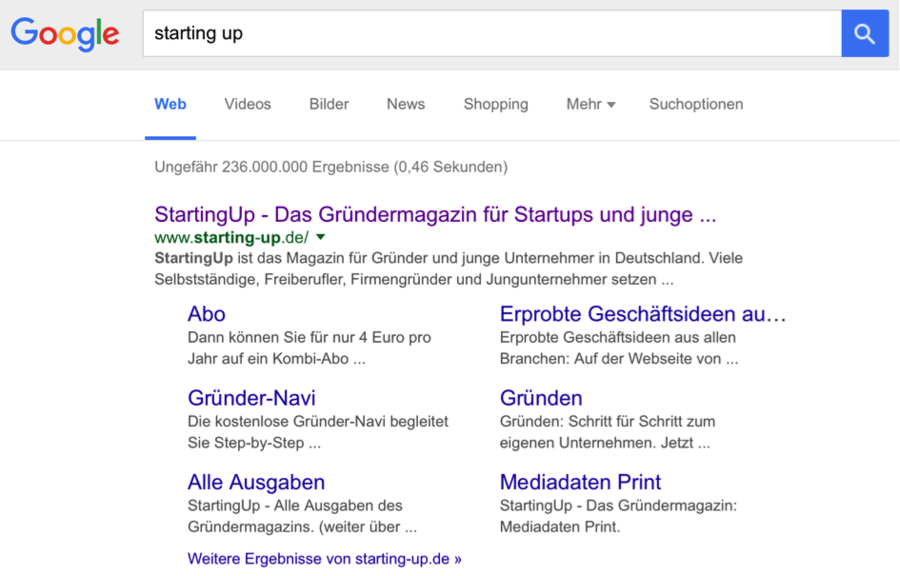Image resolution: width=900 pixels, height=576 pixels.
Task: Switch to the Videos tab
Action: 247,104
